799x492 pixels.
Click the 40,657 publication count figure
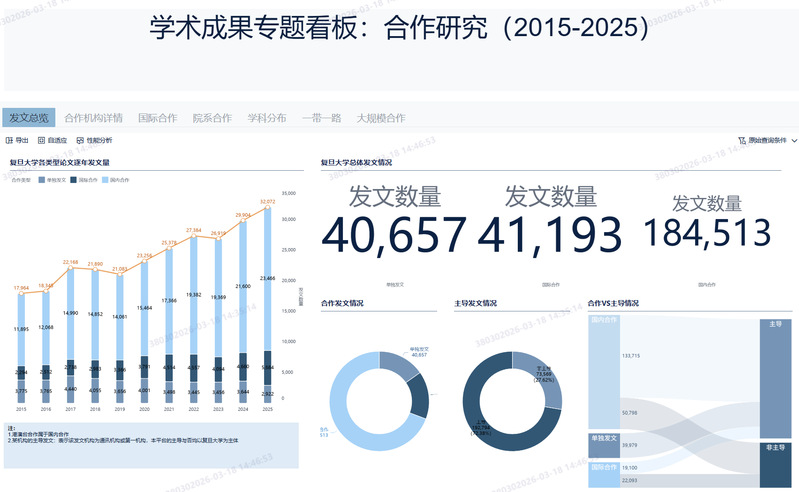point(394,234)
